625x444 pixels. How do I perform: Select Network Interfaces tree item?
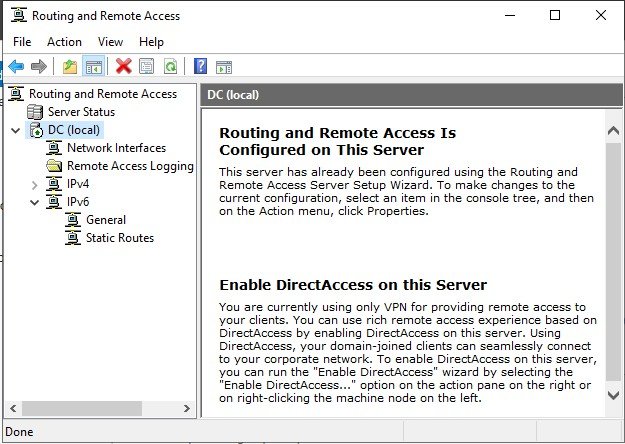116,148
